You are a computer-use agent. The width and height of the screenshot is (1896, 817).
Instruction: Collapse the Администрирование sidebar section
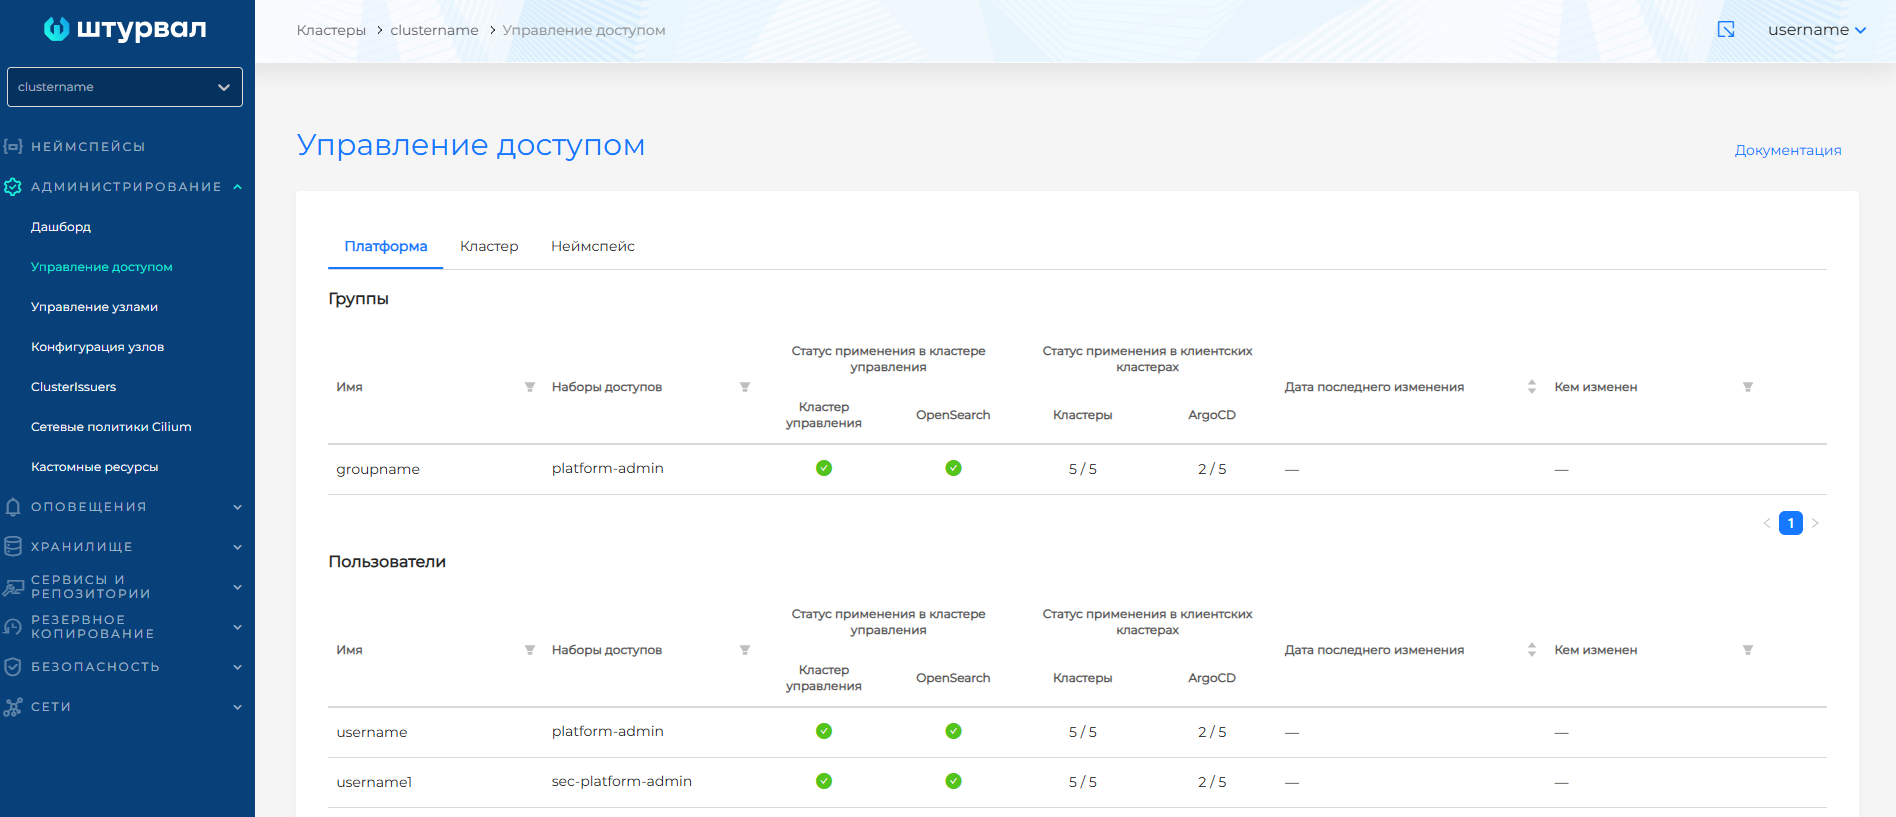[237, 187]
